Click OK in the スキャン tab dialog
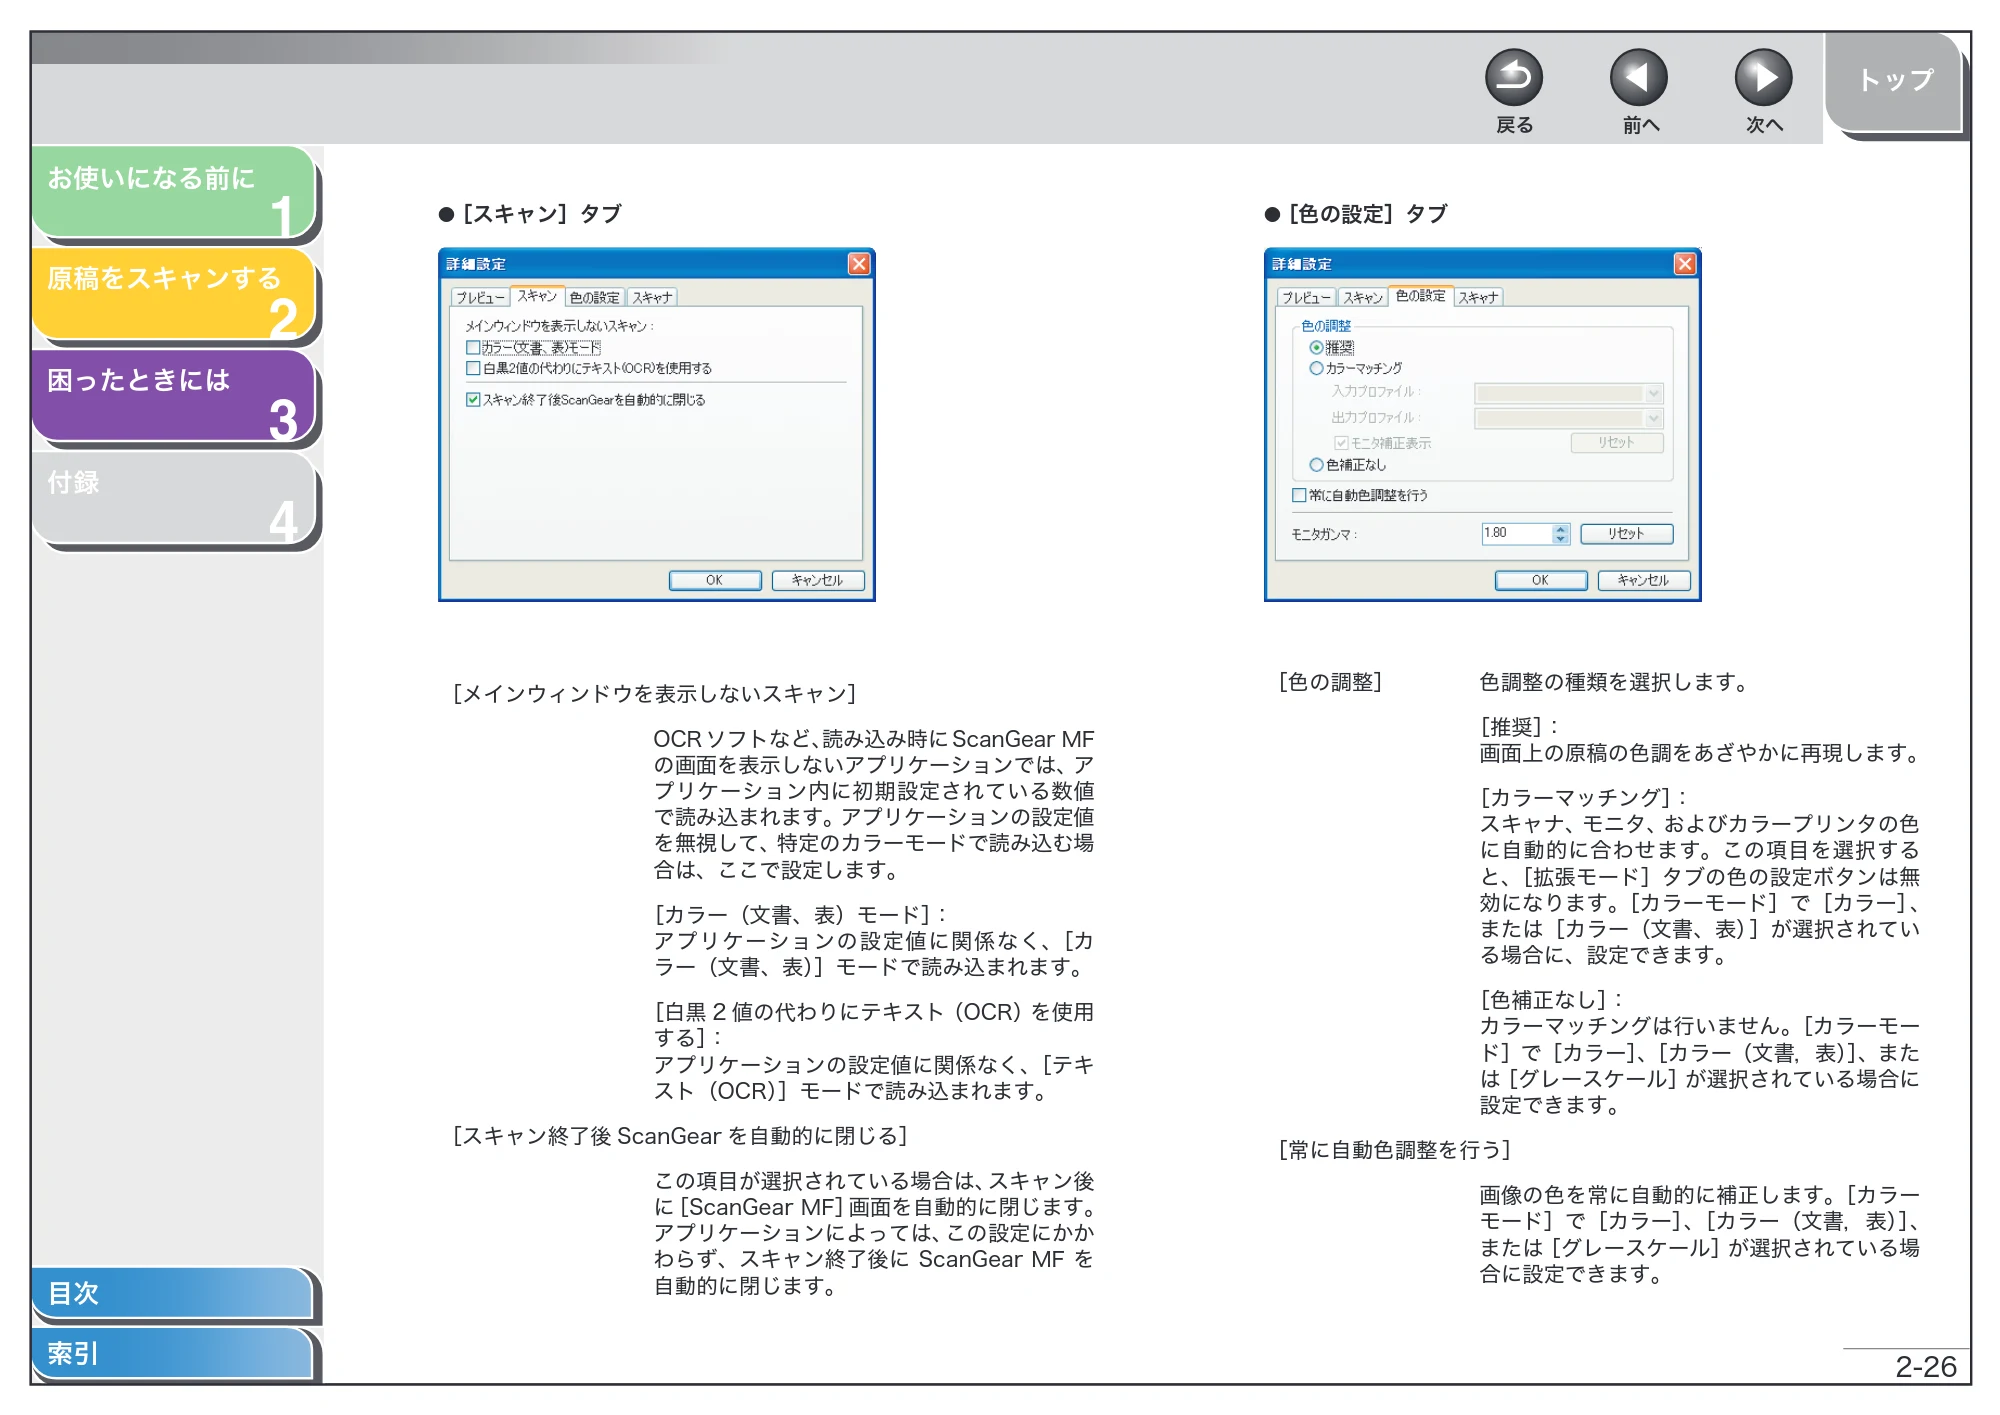This screenshot has width=2000, height=1415. pyautogui.click(x=714, y=581)
